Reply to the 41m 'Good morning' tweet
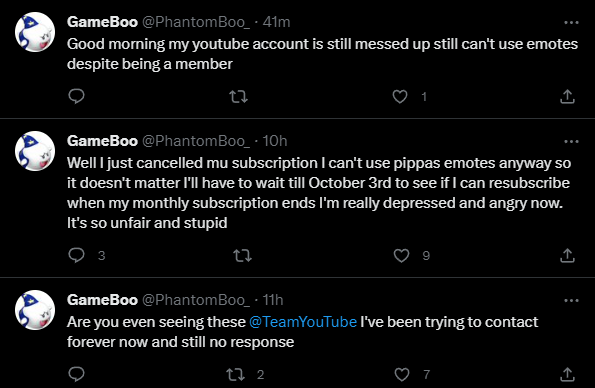 tap(76, 96)
